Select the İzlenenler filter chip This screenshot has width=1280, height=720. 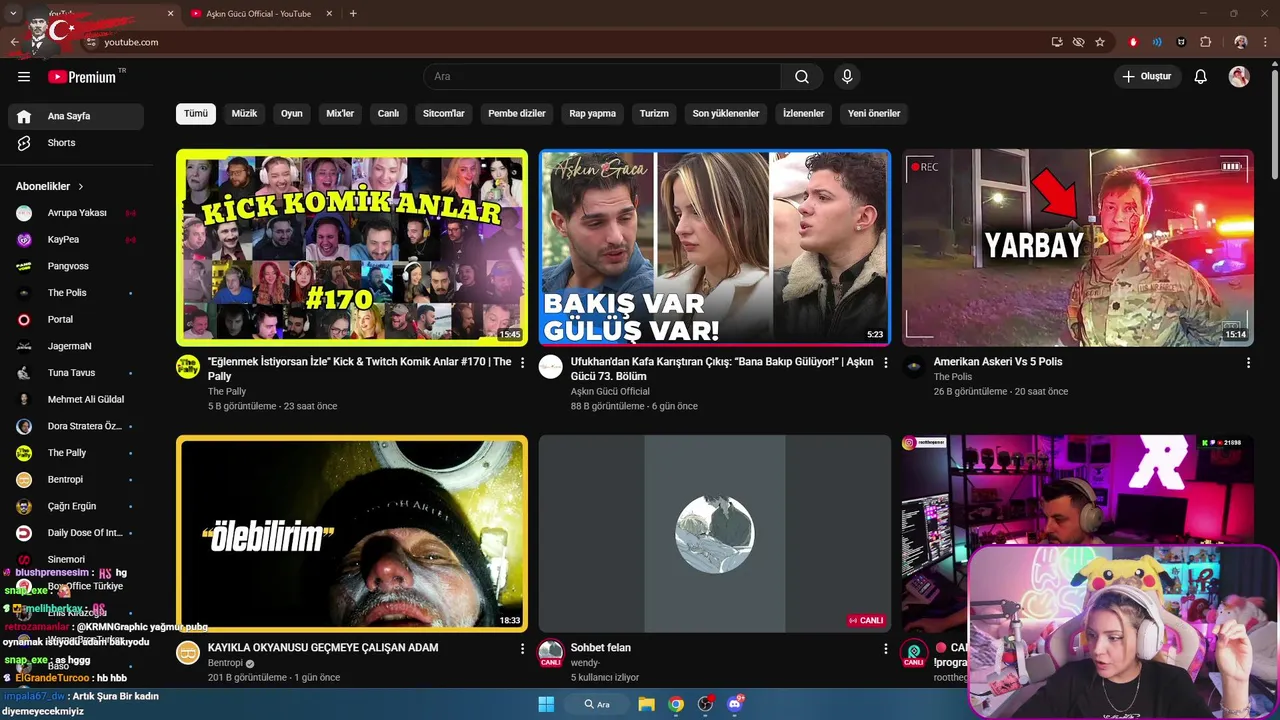pos(804,113)
